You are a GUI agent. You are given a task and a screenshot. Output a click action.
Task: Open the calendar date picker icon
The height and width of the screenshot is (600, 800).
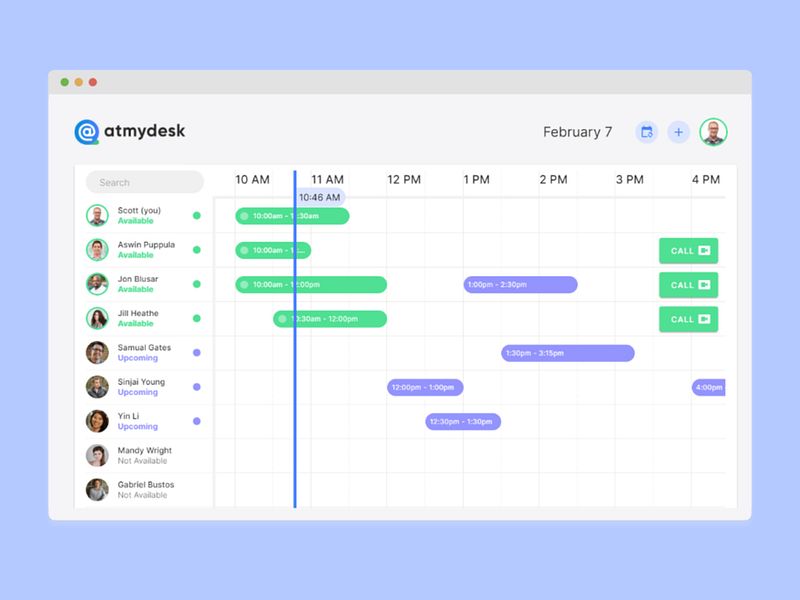pos(646,132)
